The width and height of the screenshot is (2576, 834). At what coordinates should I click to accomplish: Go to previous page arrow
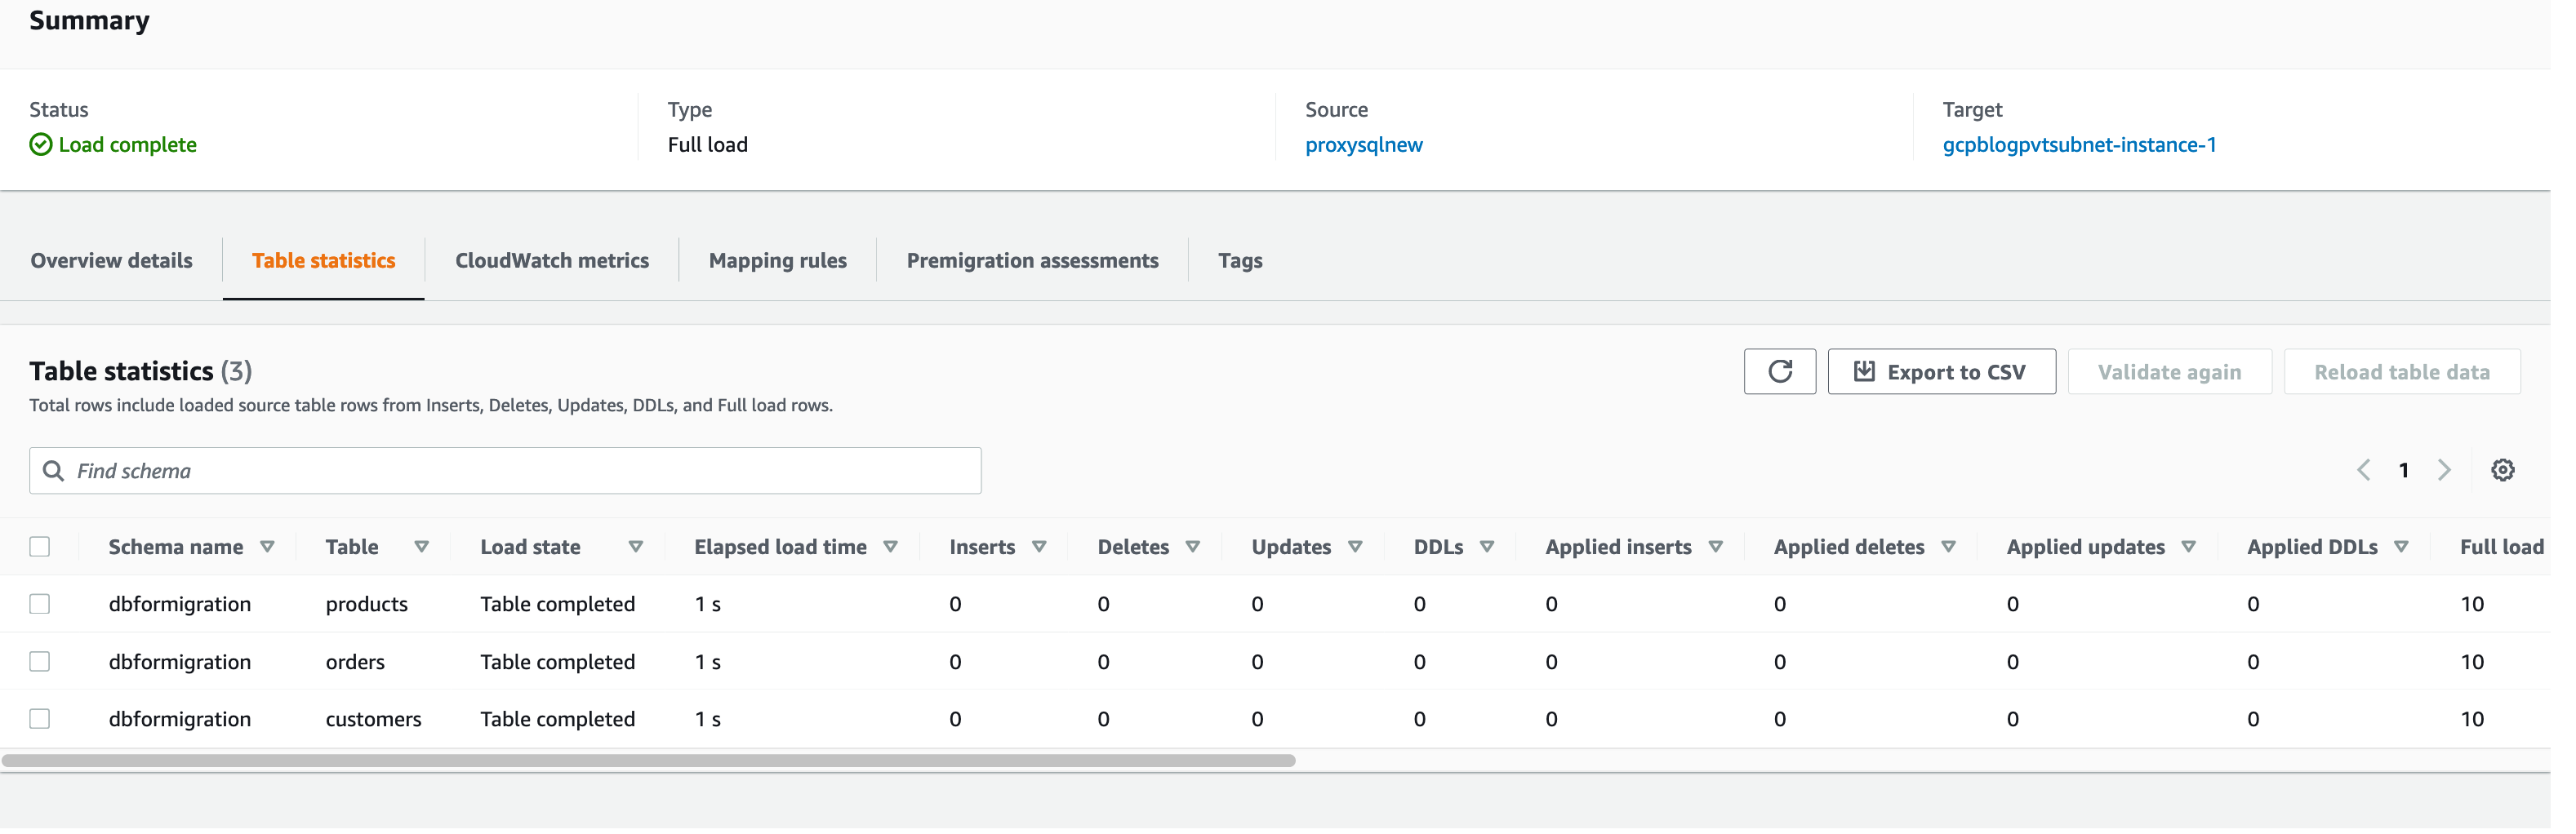(2387, 474)
